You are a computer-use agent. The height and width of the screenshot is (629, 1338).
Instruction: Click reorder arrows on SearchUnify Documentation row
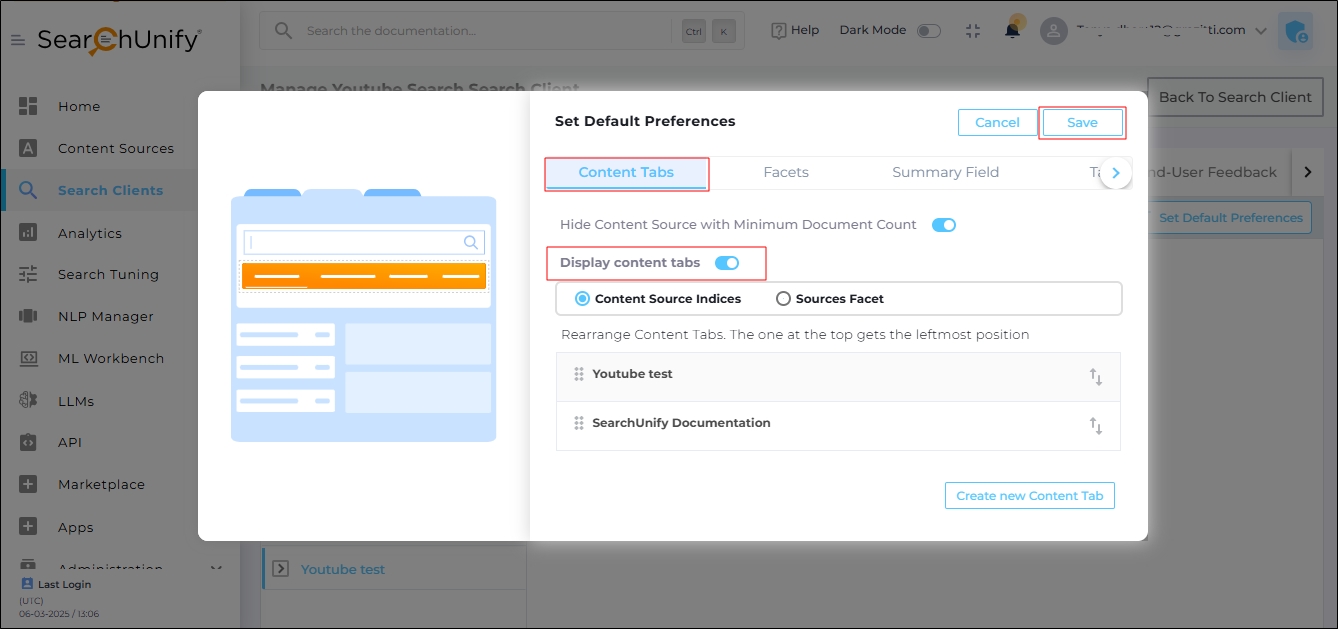click(1096, 426)
